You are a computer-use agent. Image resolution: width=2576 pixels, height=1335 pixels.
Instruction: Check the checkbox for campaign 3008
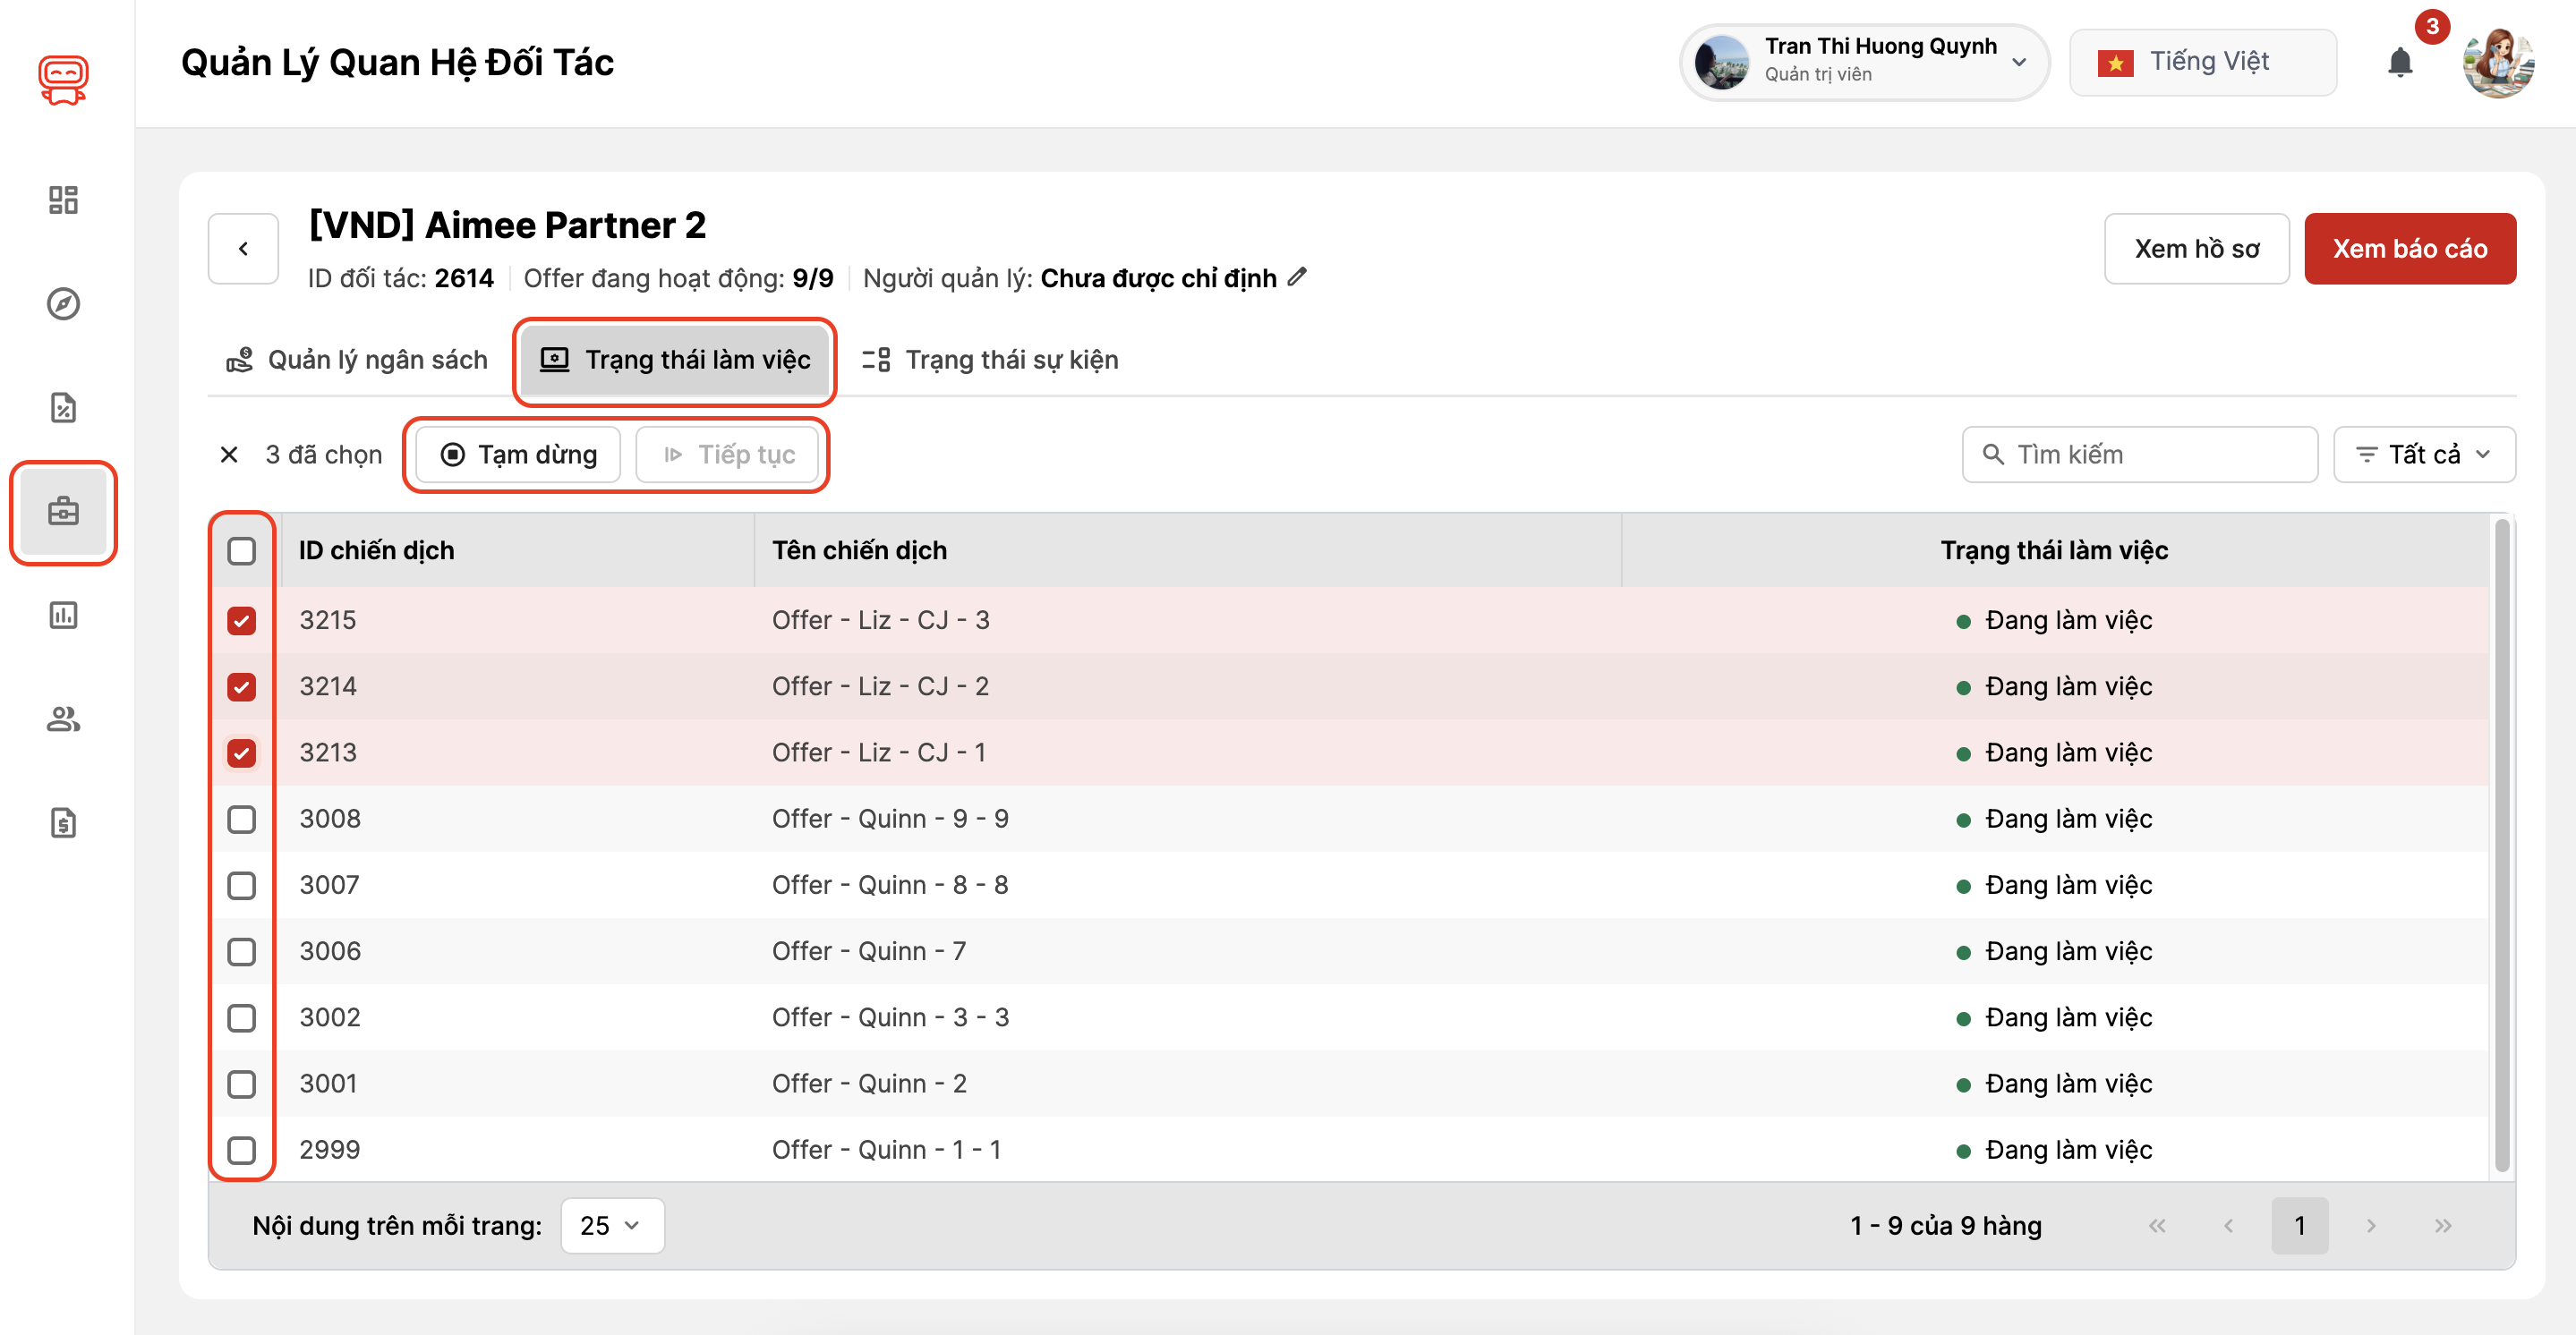(x=241, y=819)
